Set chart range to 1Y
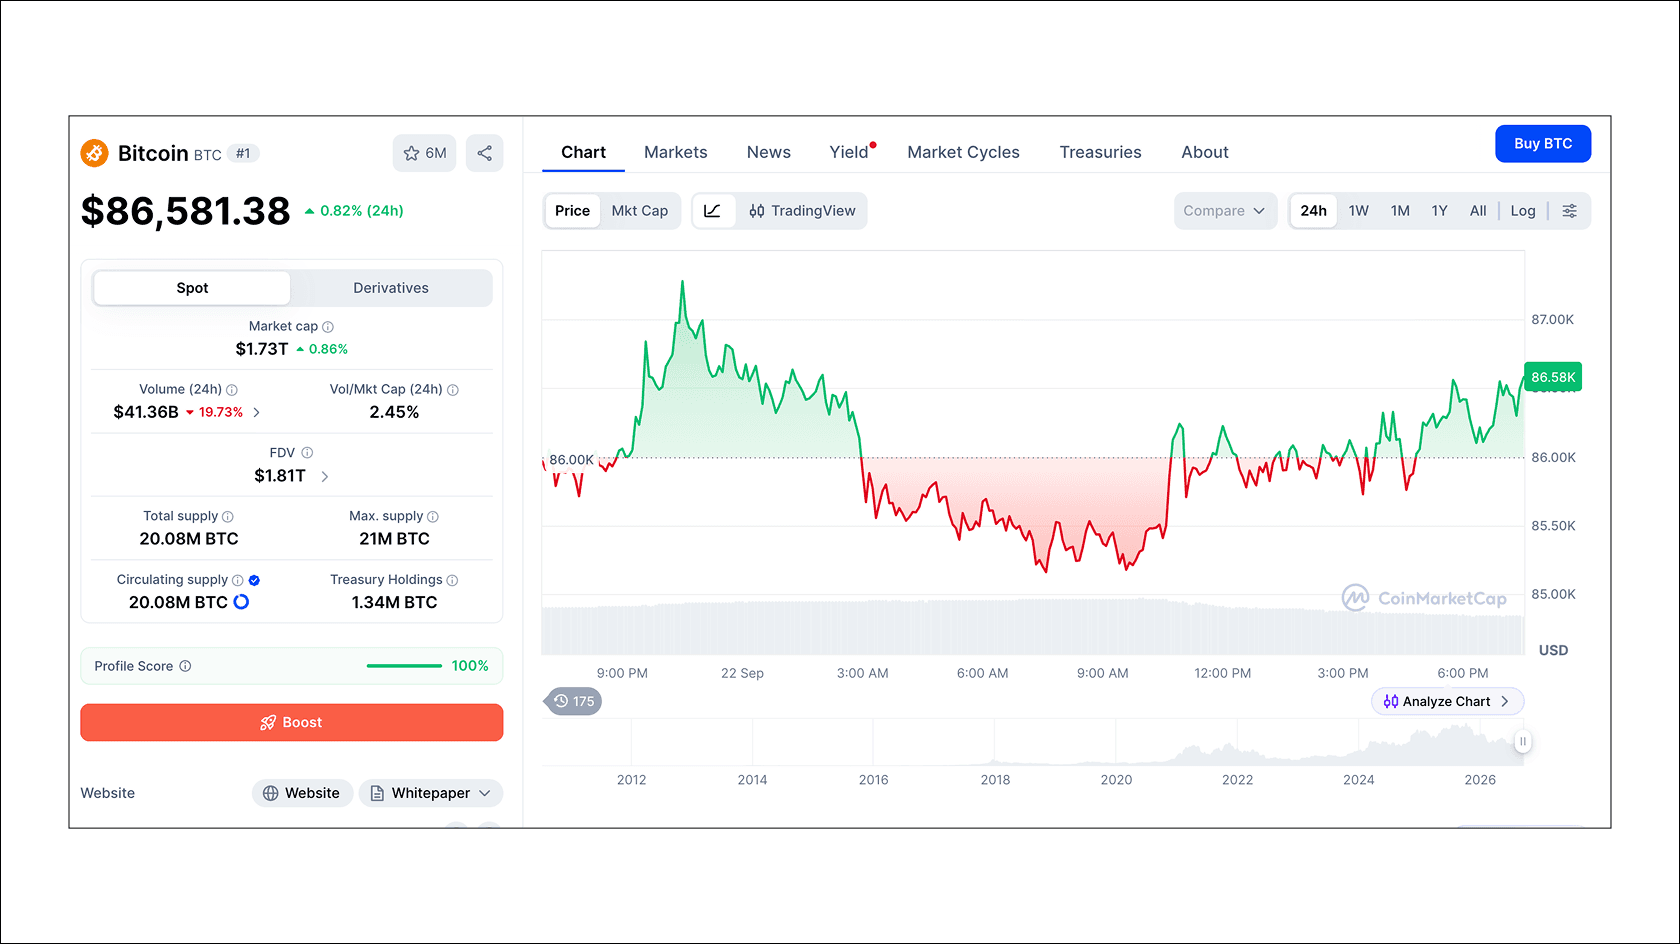 pos(1440,211)
